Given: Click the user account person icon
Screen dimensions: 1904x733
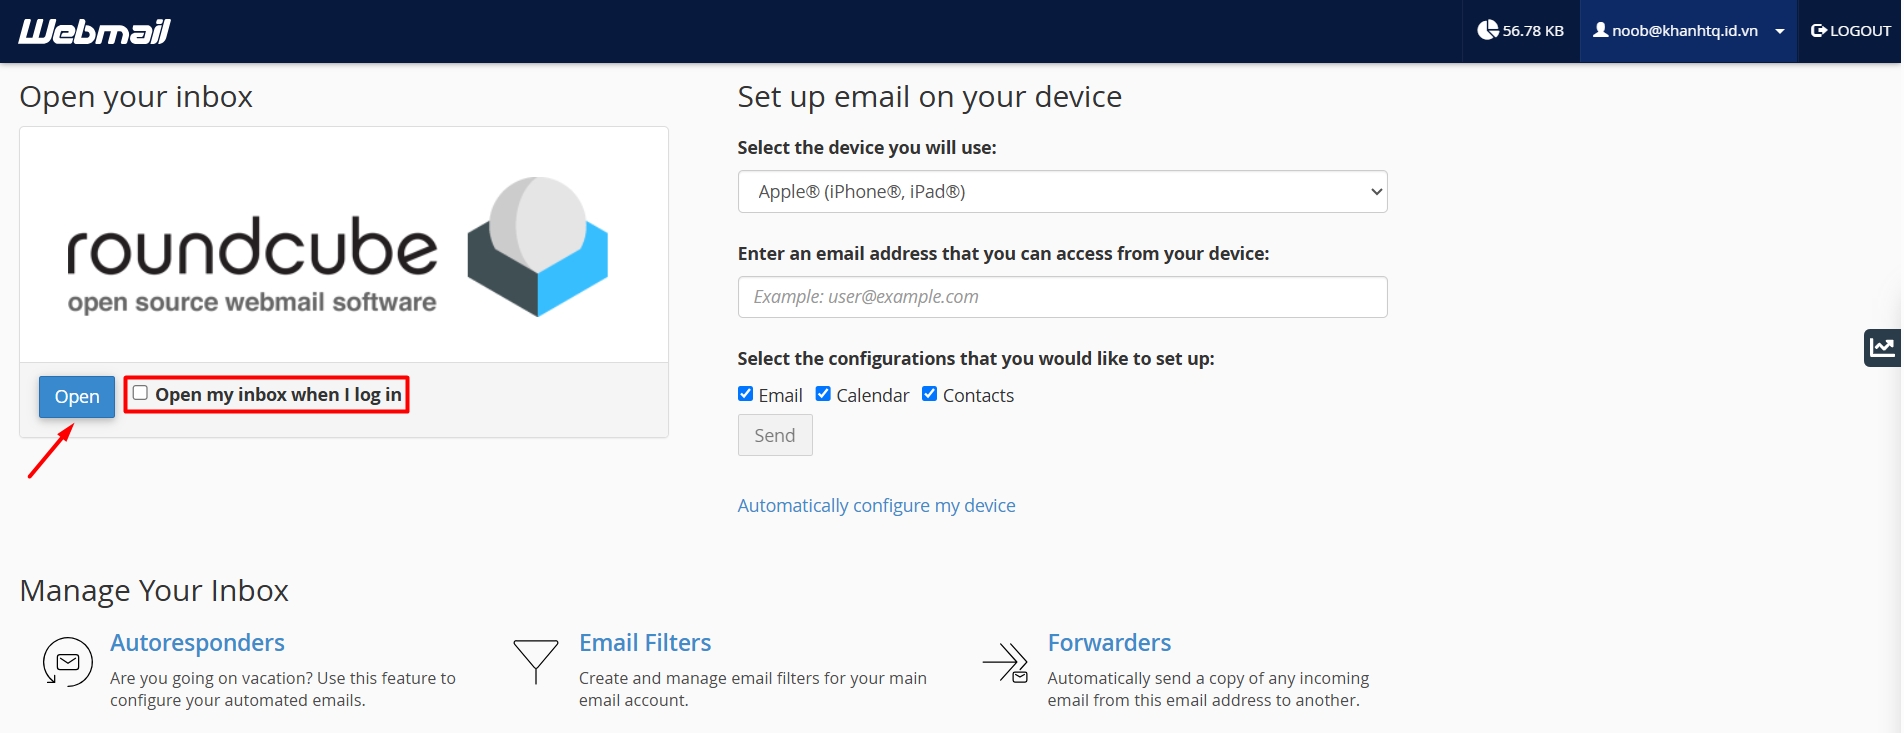Looking at the screenshot, I should pyautogui.click(x=1600, y=30).
